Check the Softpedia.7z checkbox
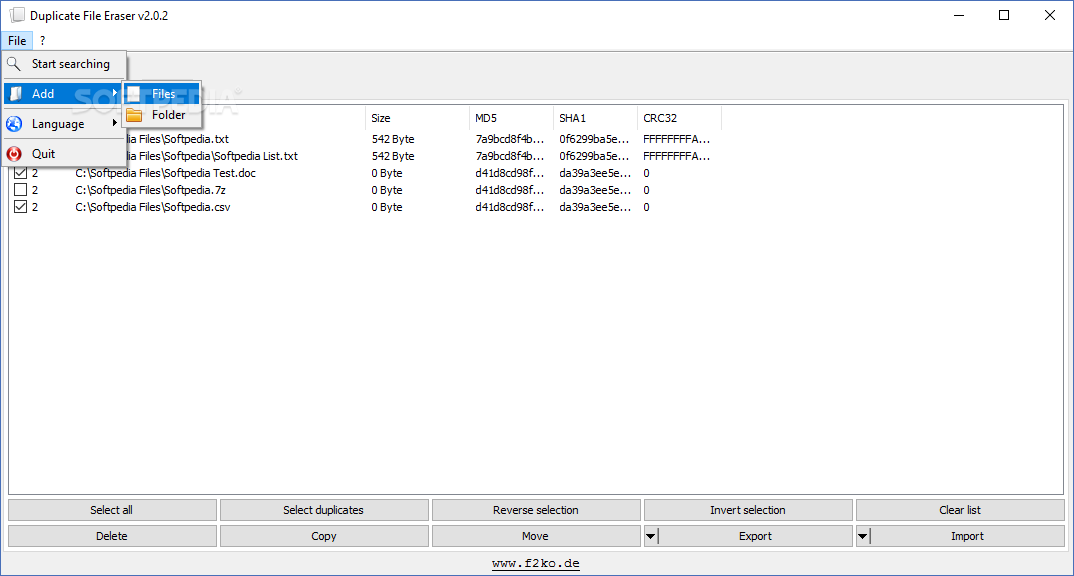 pyautogui.click(x=21, y=190)
